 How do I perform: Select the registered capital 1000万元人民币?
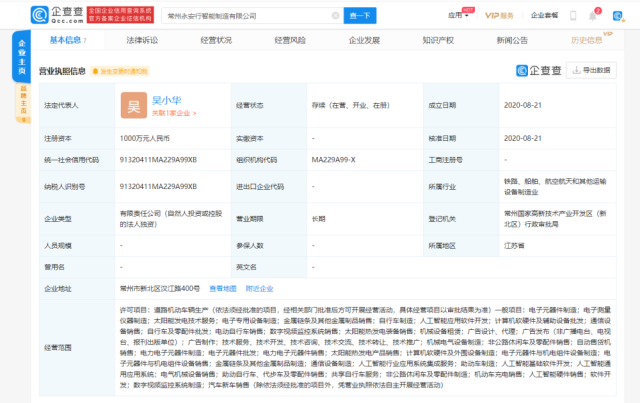pos(144,138)
